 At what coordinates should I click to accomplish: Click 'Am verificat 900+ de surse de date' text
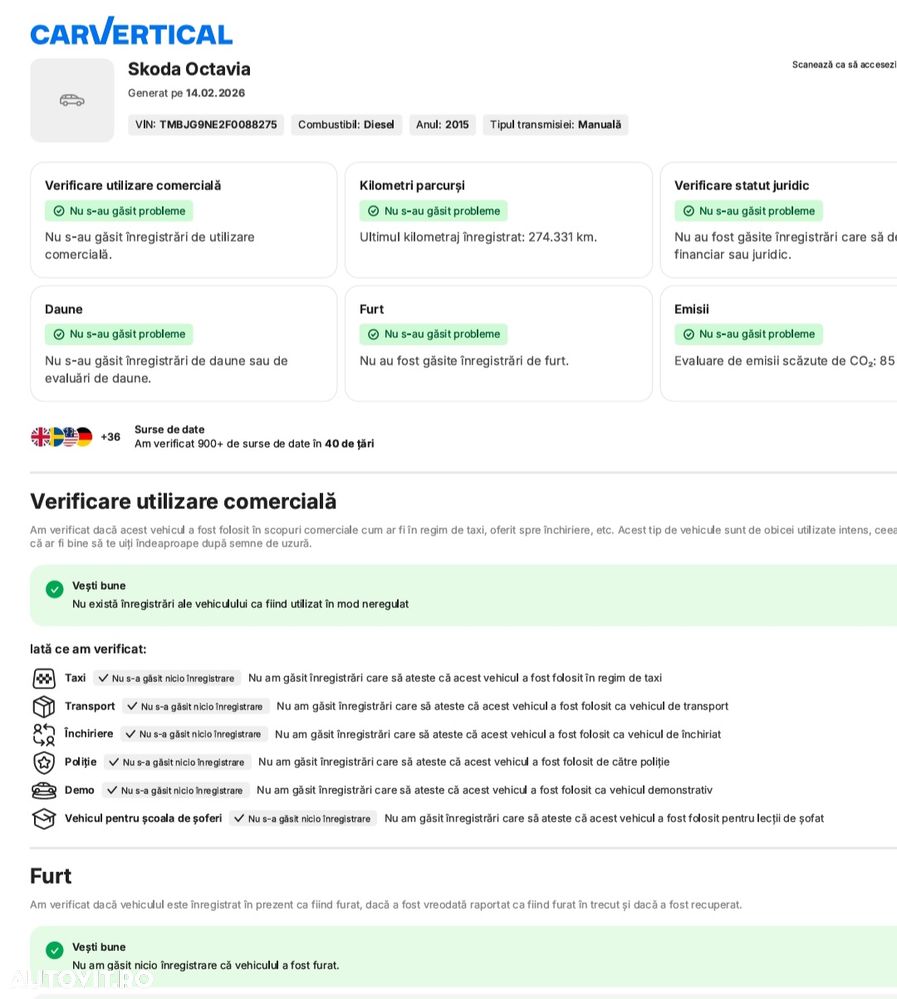(x=254, y=443)
